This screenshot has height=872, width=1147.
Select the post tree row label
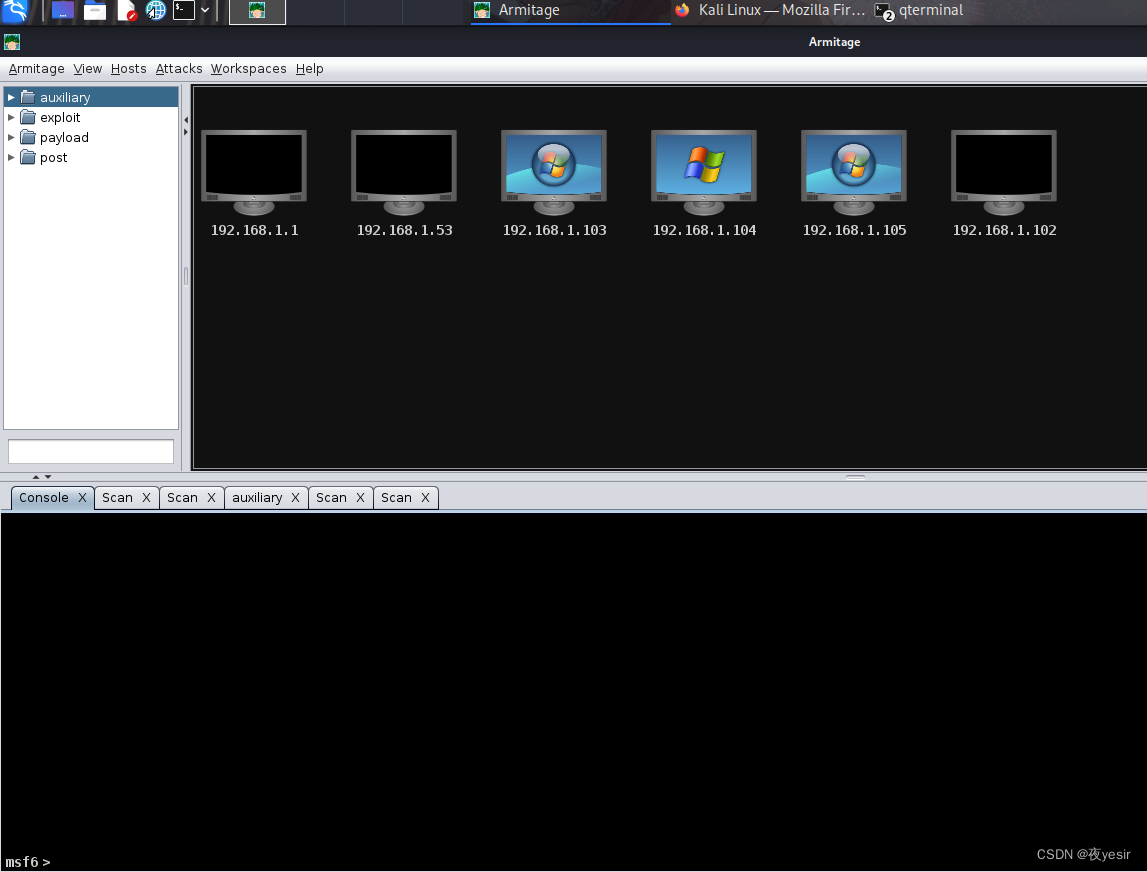click(x=53, y=157)
